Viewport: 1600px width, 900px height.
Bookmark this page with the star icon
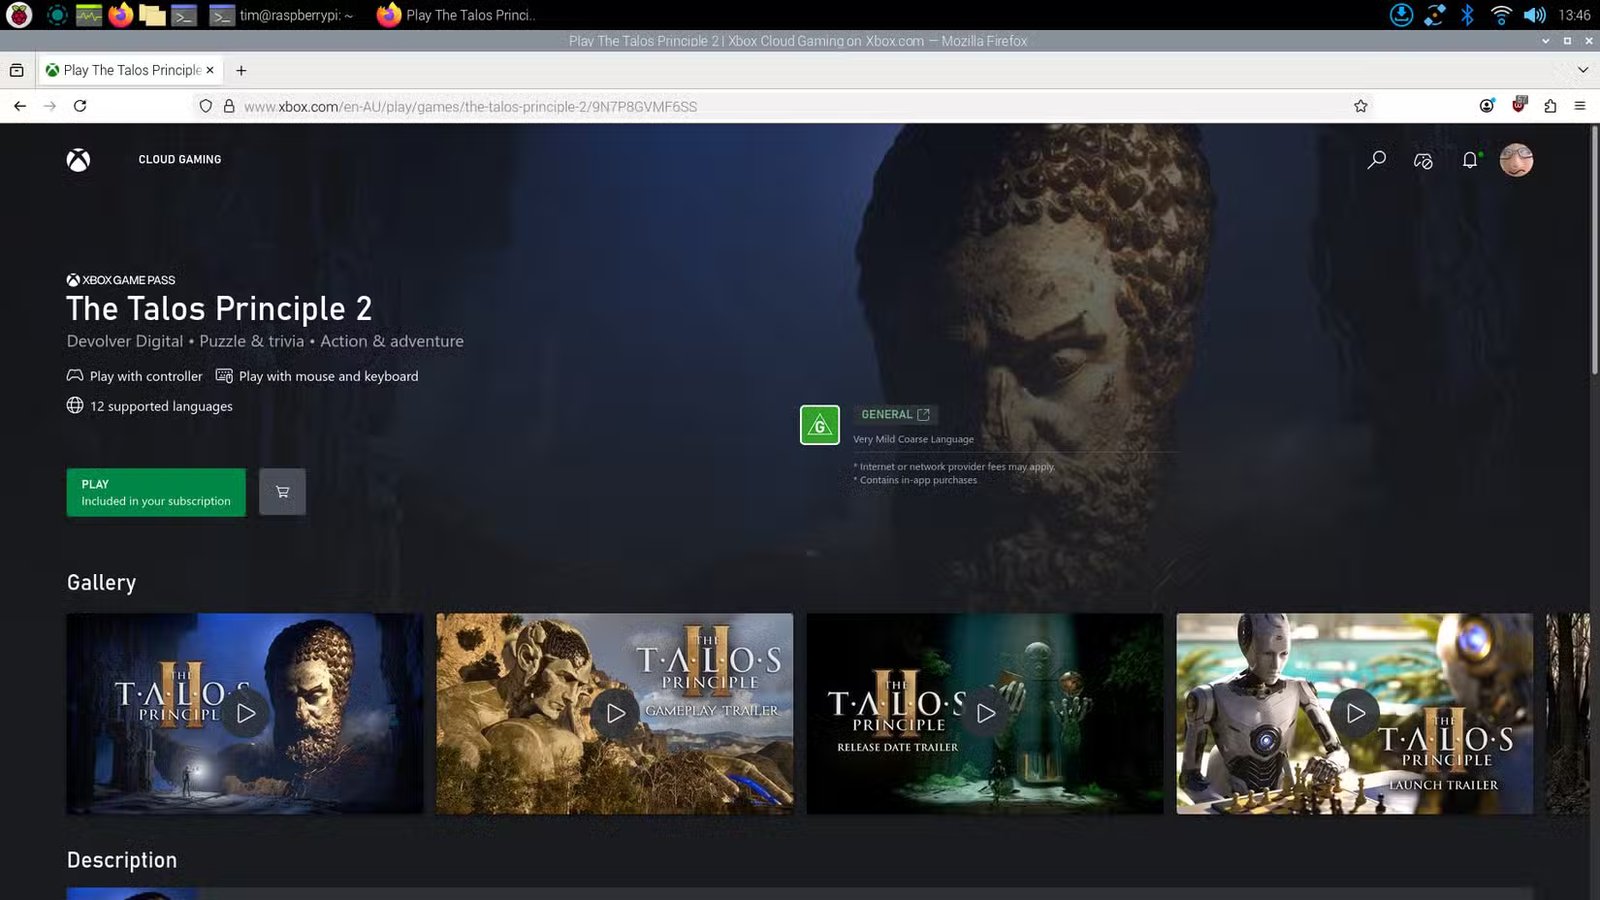point(1359,105)
